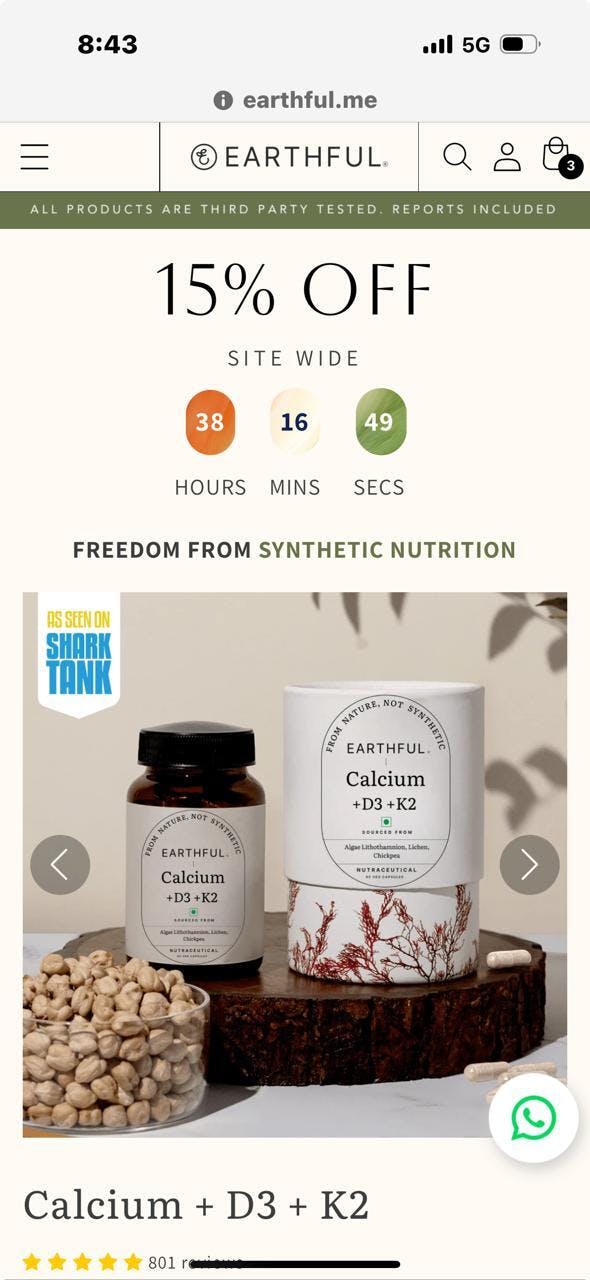
Task: Open the 801 reviews link
Action: [x=195, y=1262]
